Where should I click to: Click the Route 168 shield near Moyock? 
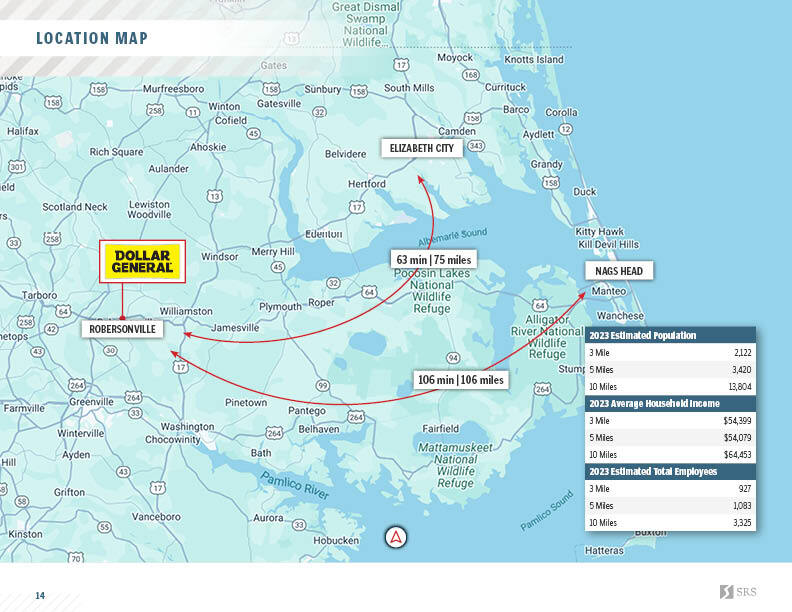click(470, 75)
